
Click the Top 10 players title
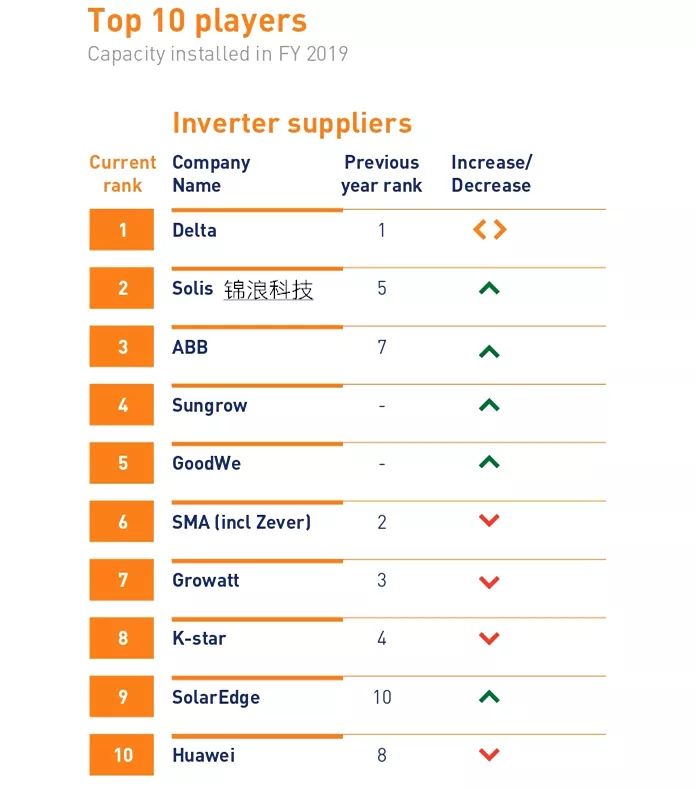pyautogui.click(x=197, y=20)
